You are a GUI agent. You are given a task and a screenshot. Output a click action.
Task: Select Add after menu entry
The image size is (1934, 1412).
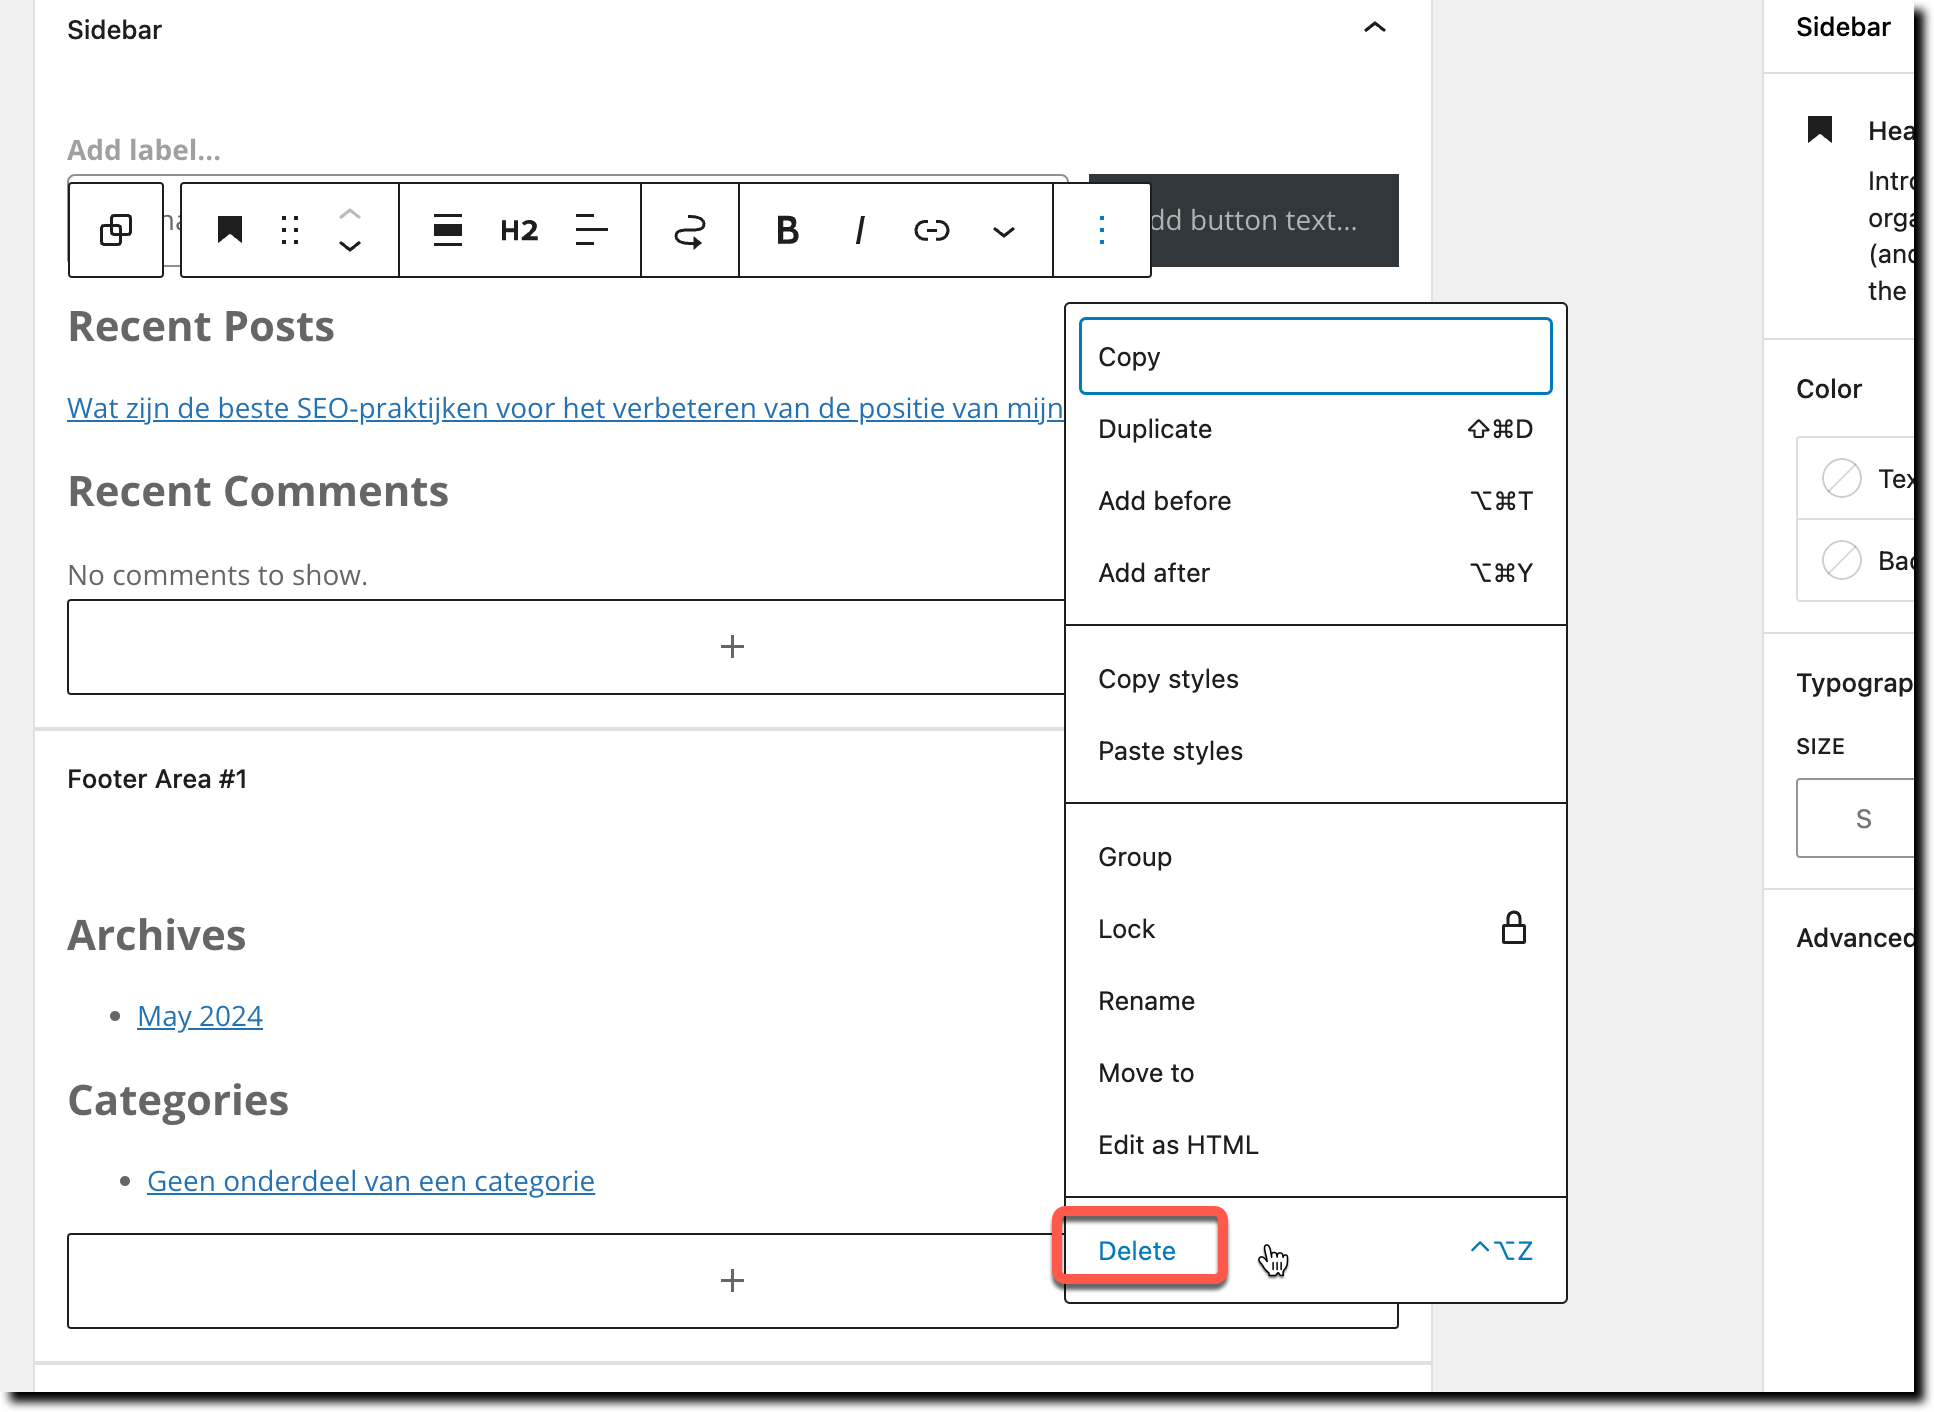coord(1316,572)
